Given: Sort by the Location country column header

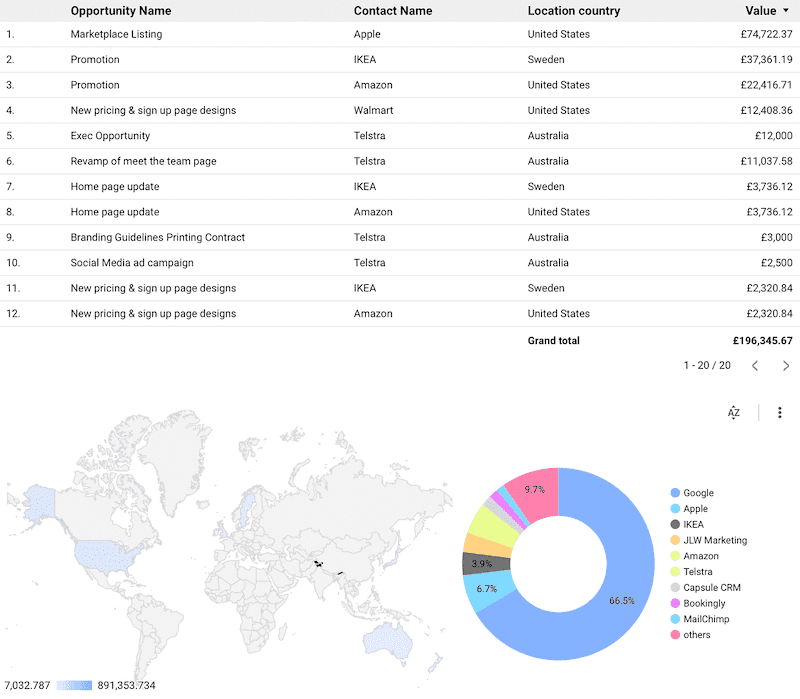Looking at the screenshot, I should tap(573, 11).
